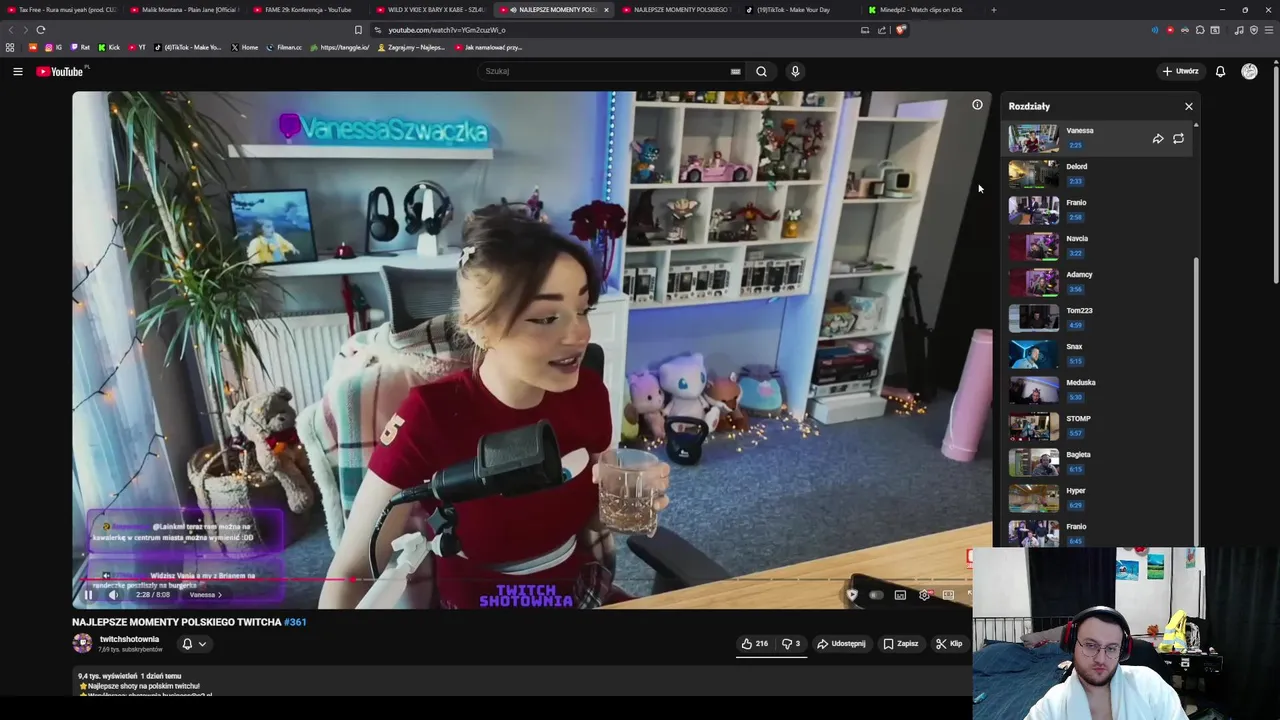Select the Tom223 chapter
The width and height of the screenshot is (1280, 720).
coord(1098,318)
